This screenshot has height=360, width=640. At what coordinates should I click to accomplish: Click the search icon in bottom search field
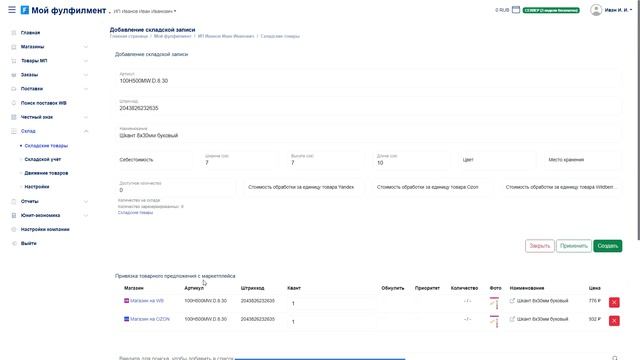(x=615, y=358)
